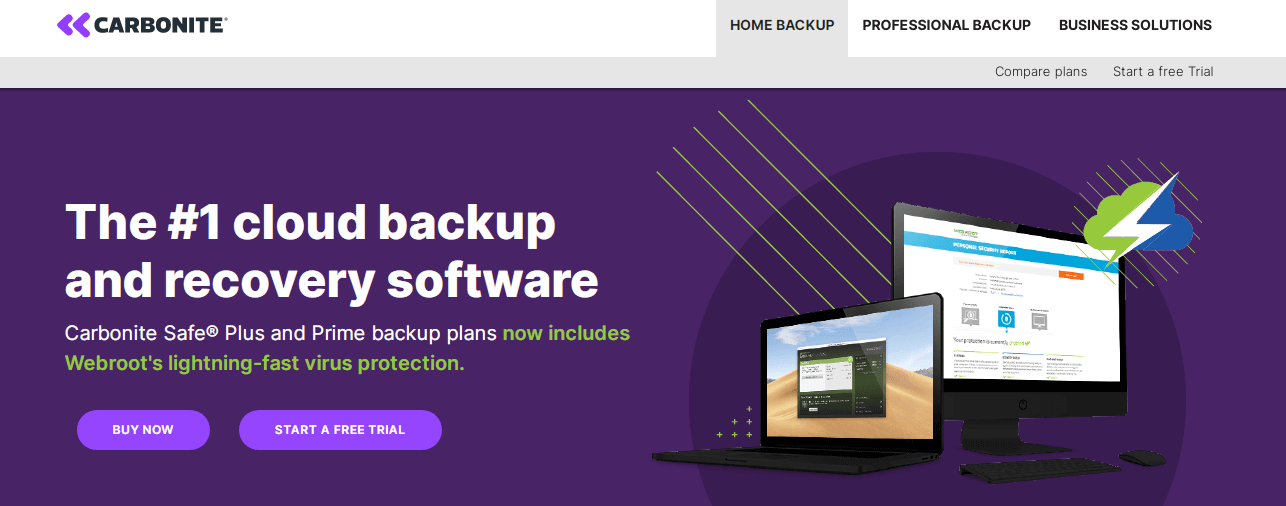Viewport: 1286px width, 506px height.
Task: Switch to the Professional Backup tab
Action: click(946, 25)
